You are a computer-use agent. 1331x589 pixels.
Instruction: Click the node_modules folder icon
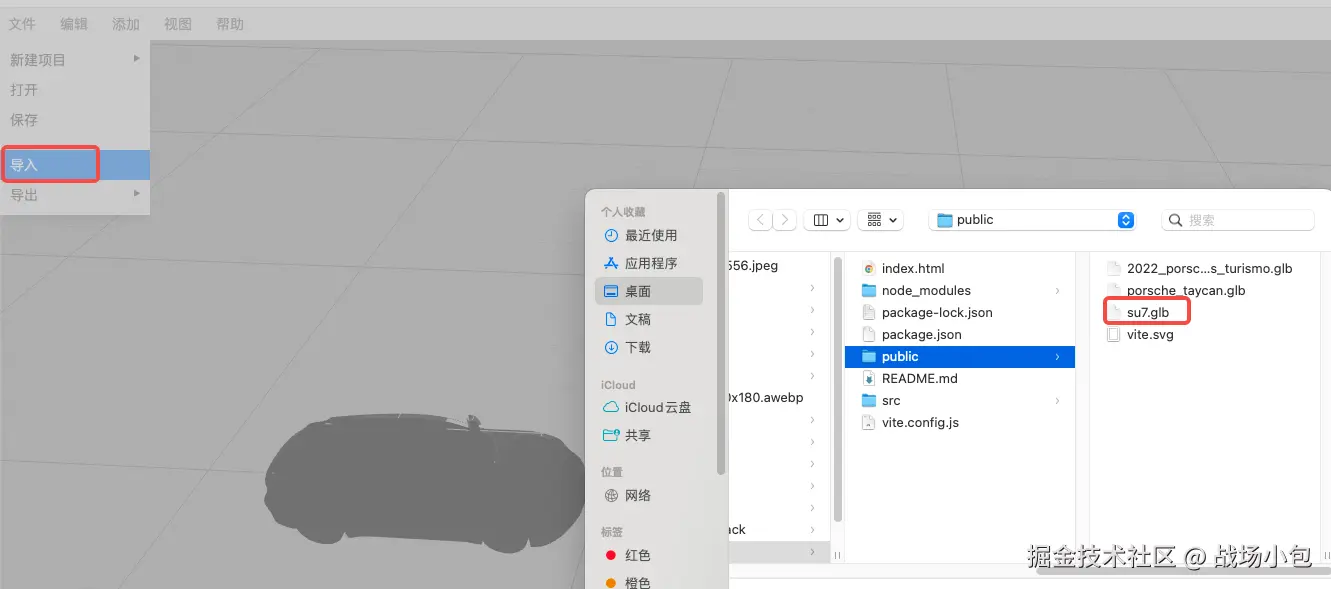(x=869, y=290)
